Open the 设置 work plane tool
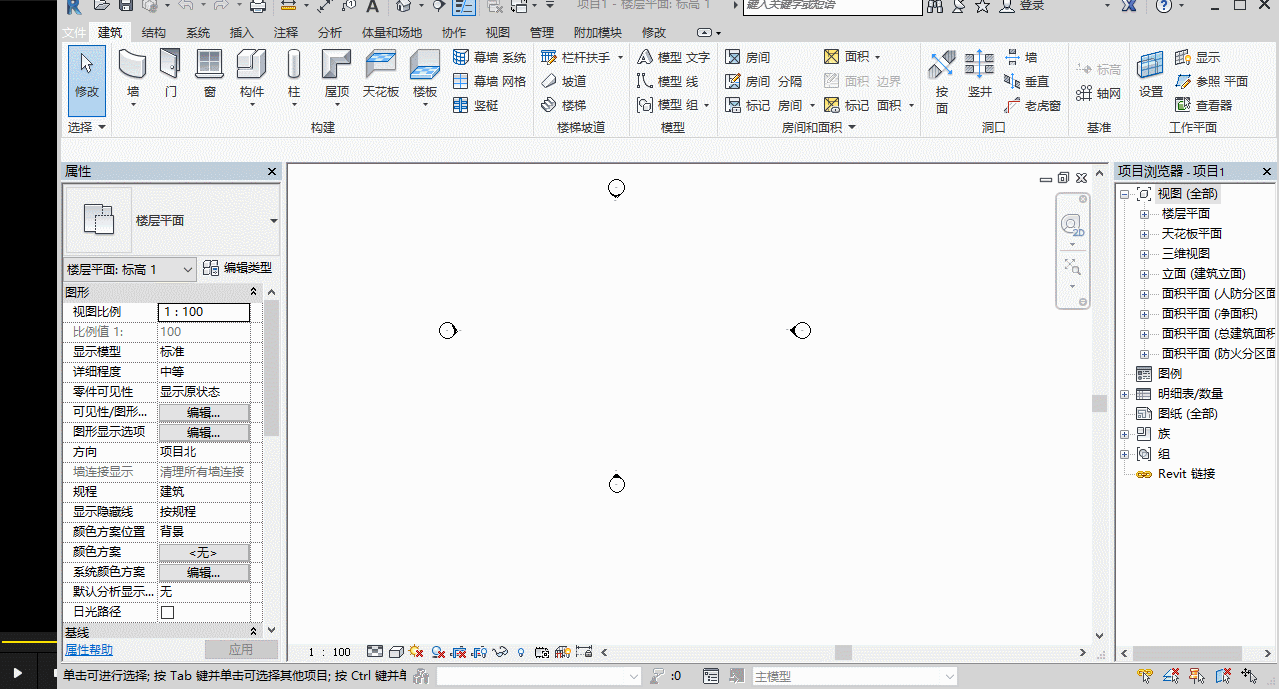The image size is (1279, 689). 1151,76
